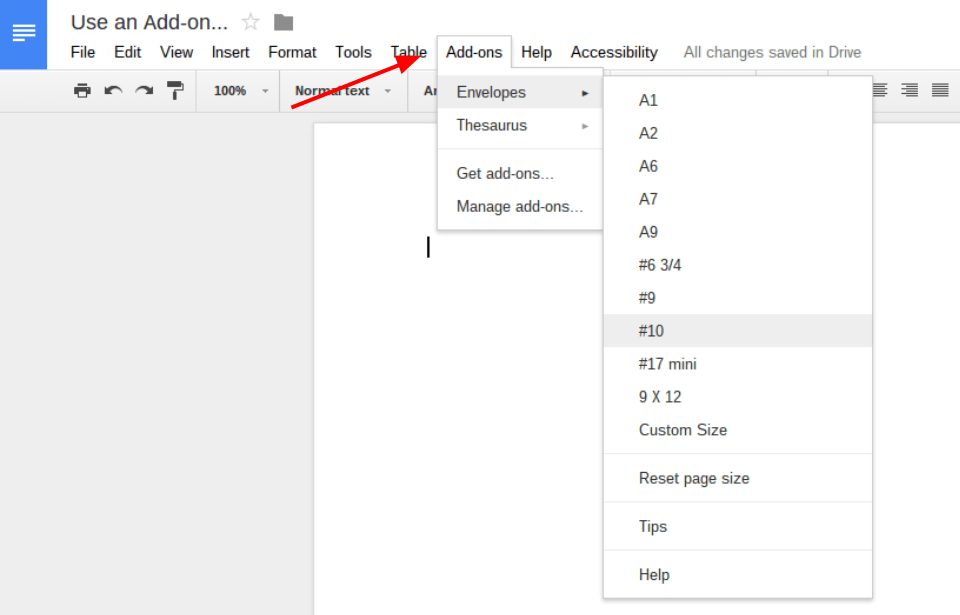
Task: Select the Print icon
Action: pos(83,90)
